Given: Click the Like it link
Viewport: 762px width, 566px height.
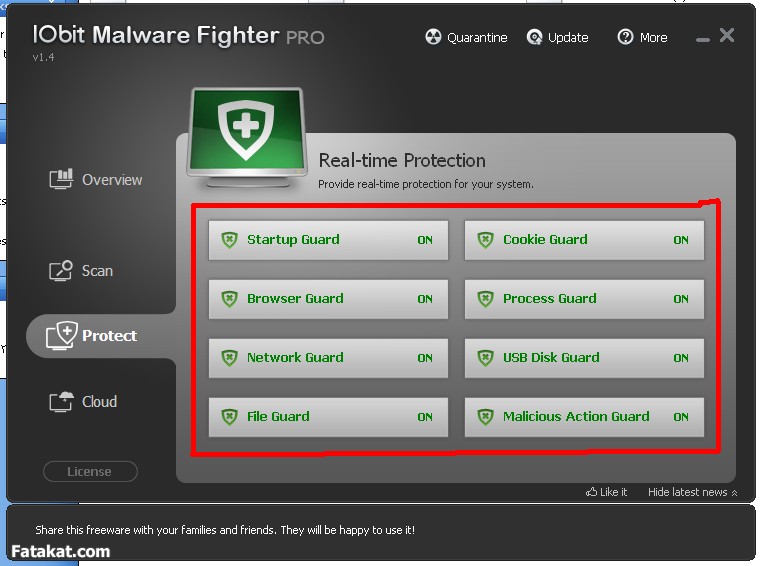Looking at the screenshot, I should (x=606, y=492).
